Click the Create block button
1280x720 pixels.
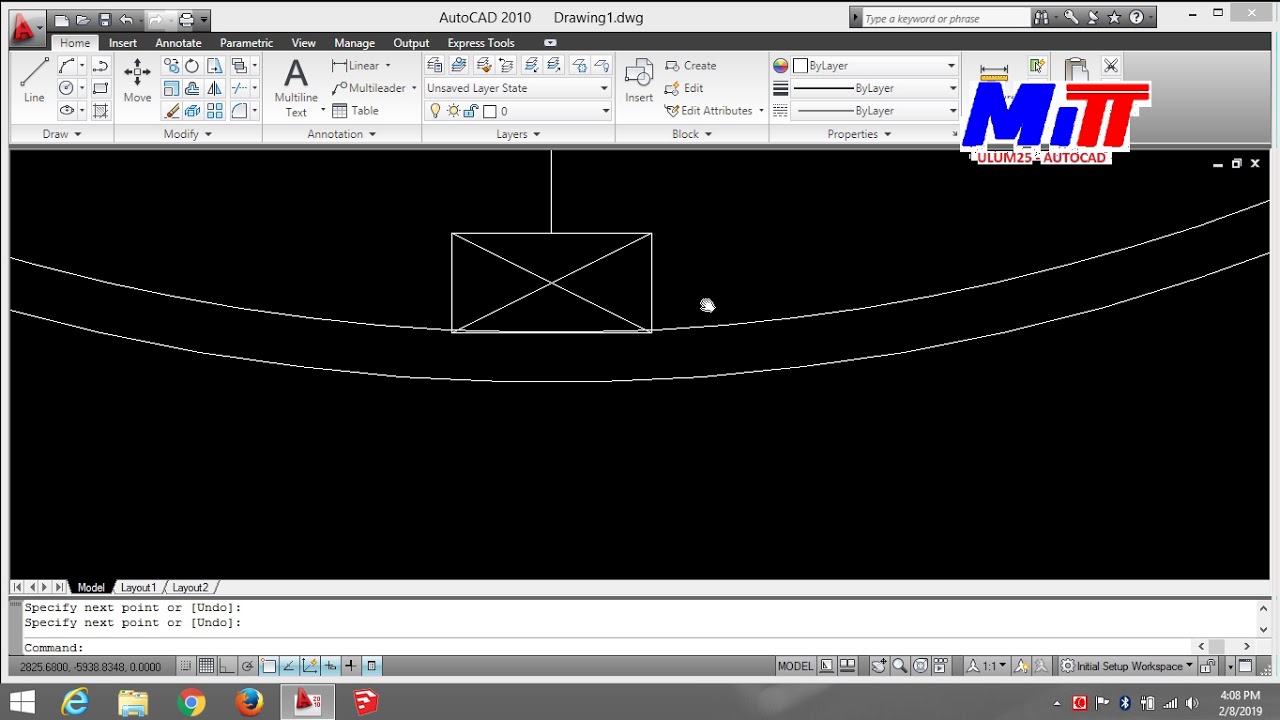coord(690,66)
